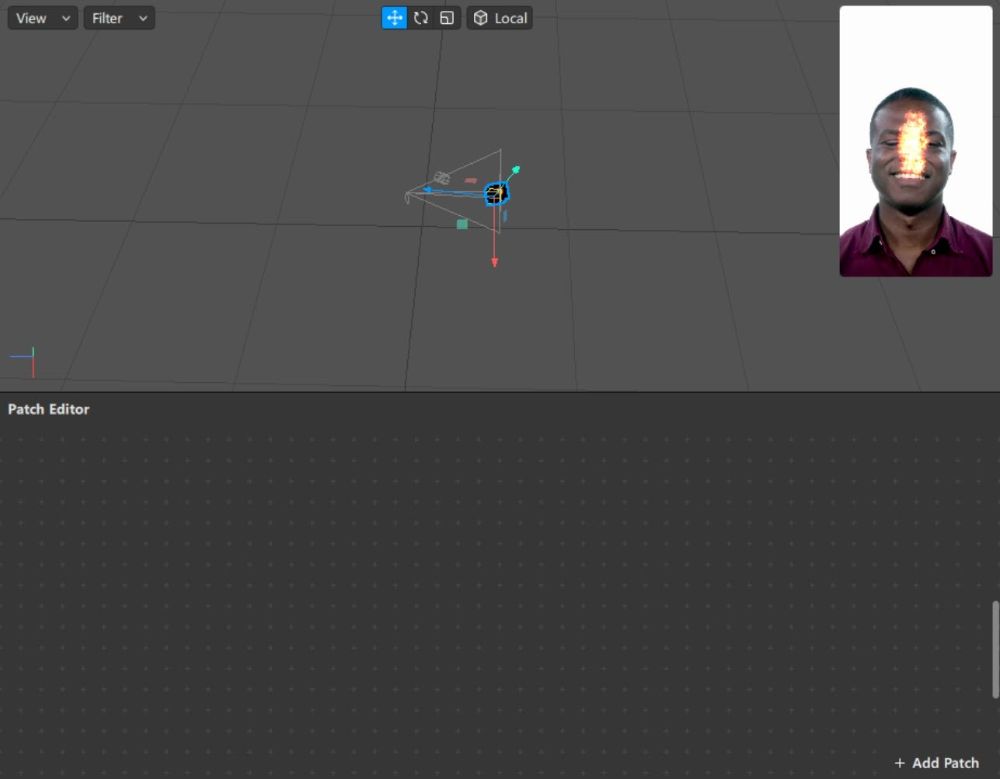Click the red downward axis arrow of the gizmo
The width and height of the screenshot is (1000, 779).
(x=494, y=262)
